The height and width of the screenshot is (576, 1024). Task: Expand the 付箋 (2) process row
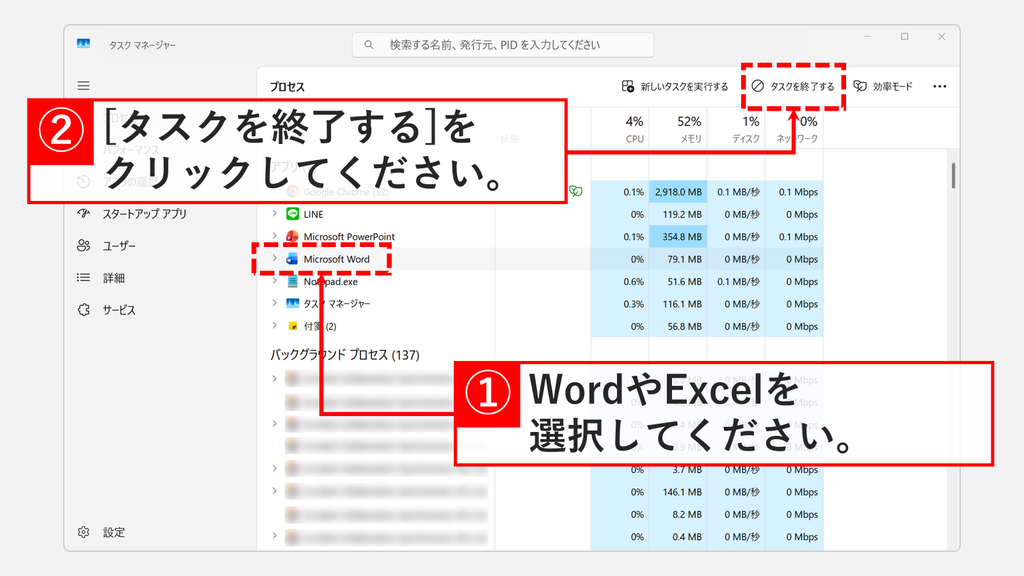(275, 325)
